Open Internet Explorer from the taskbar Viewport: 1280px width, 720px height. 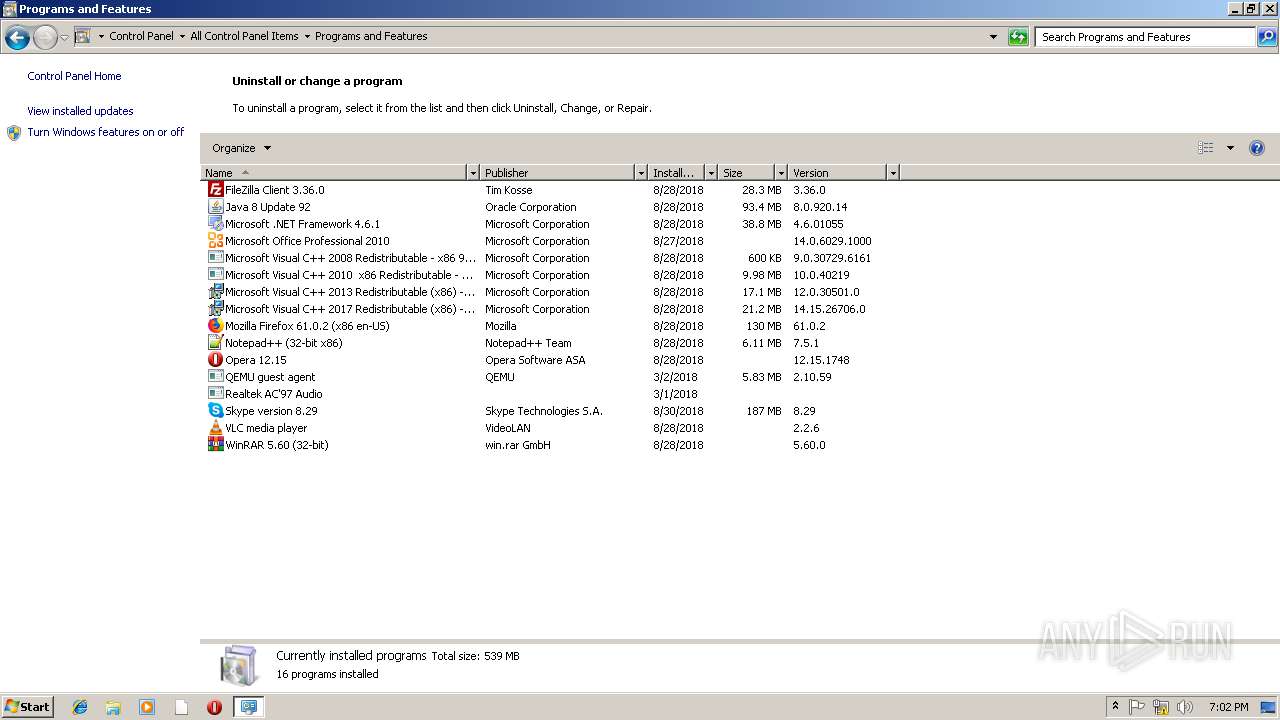coord(80,707)
